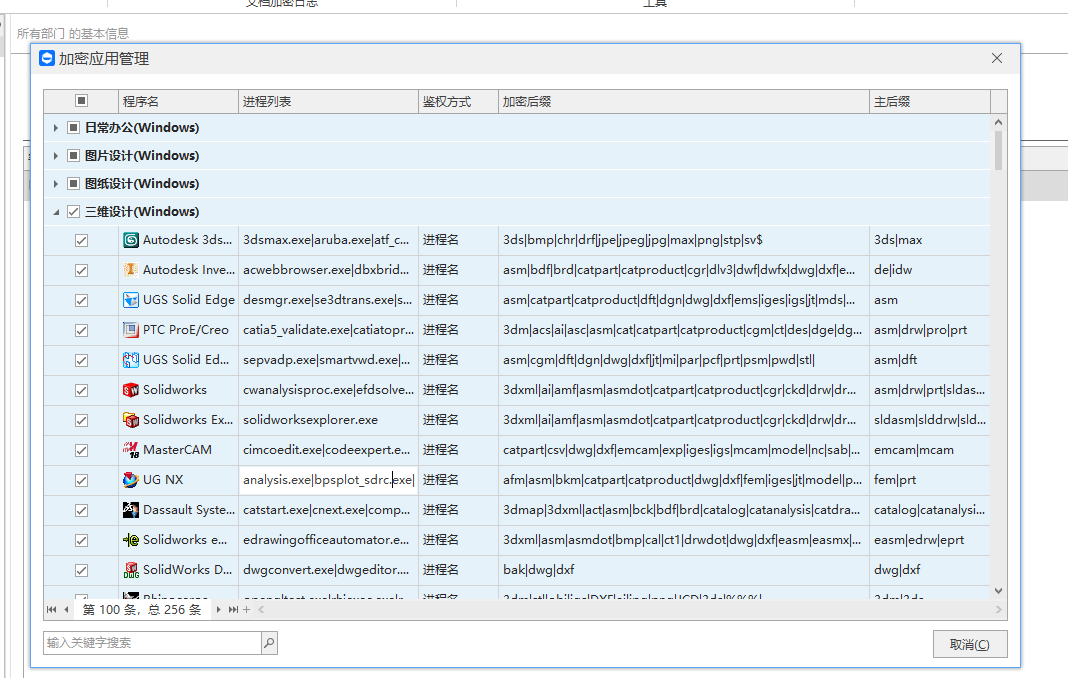The width and height of the screenshot is (1068, 678).
Task: Toggle the select-all header checkbox
Action: (x=81, y=101)
